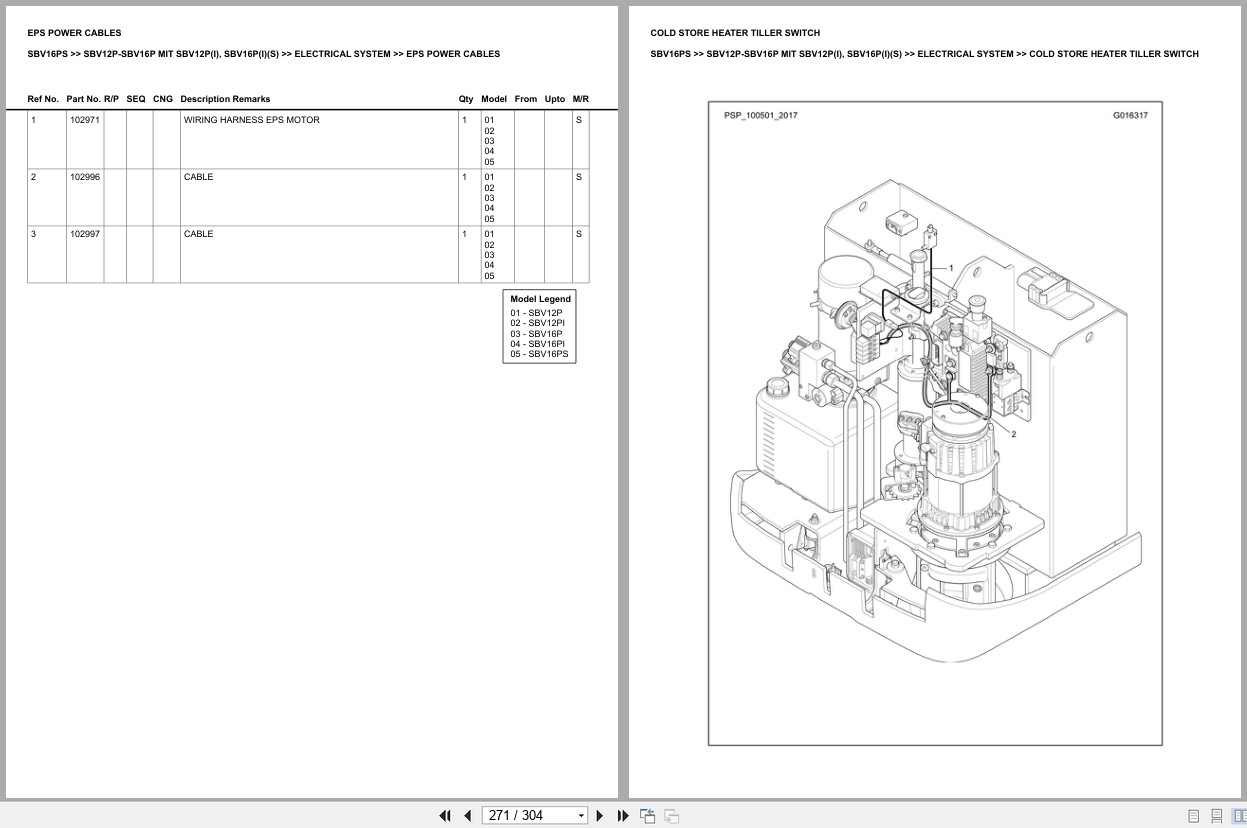The width and height of the screenshot is (1247, 828).
Task: Jump to the last page
Action: [623, 815]
